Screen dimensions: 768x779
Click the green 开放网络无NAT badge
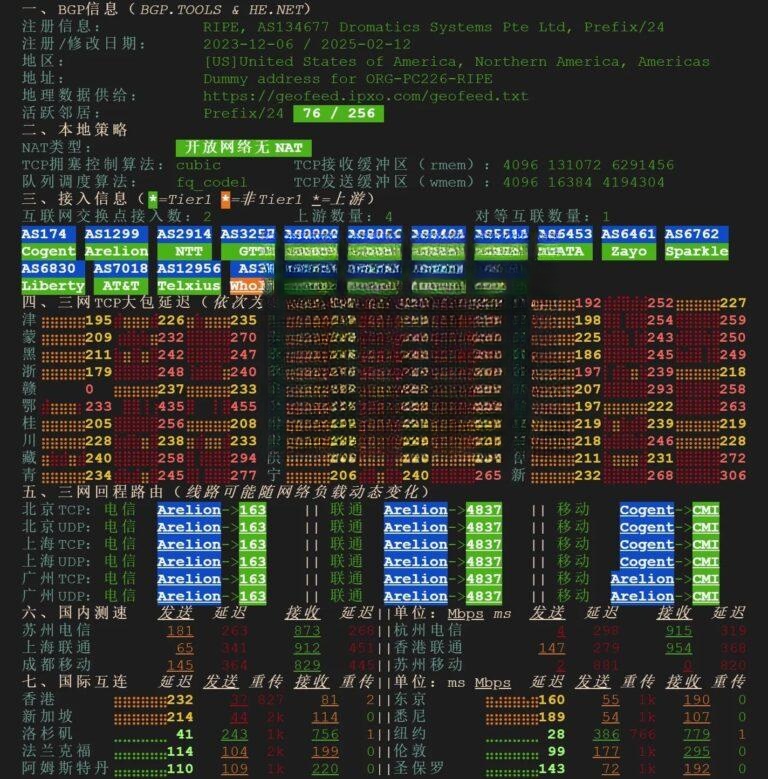(x=244, y=148)
